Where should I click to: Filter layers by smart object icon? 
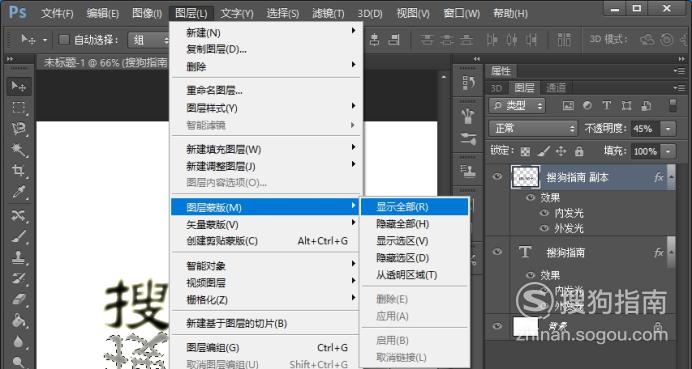point(646,105)
